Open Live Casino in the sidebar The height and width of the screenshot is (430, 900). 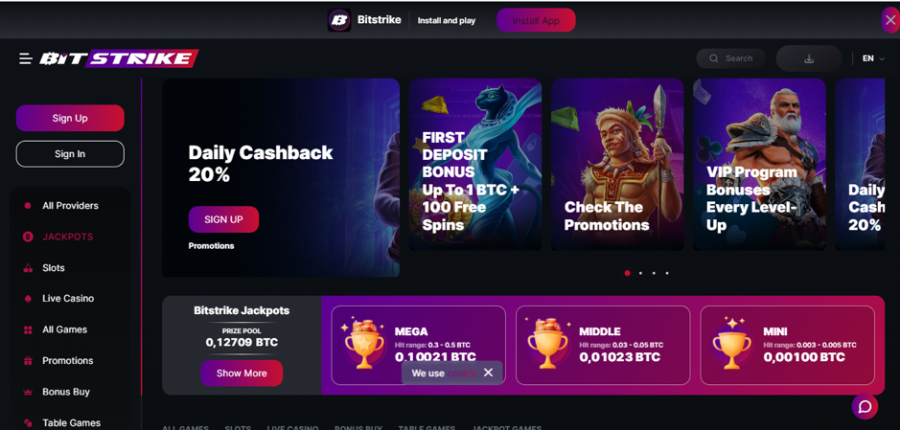click(68, 299)
